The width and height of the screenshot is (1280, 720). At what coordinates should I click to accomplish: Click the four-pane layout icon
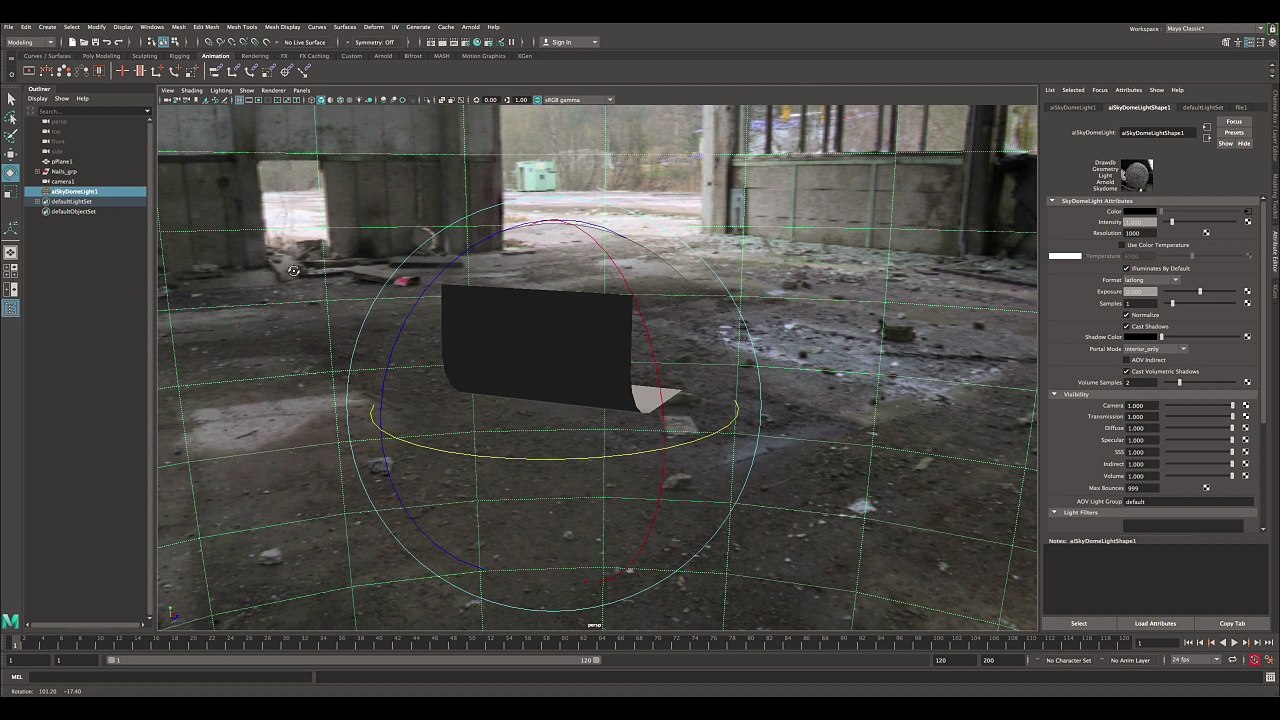[11, 271]
